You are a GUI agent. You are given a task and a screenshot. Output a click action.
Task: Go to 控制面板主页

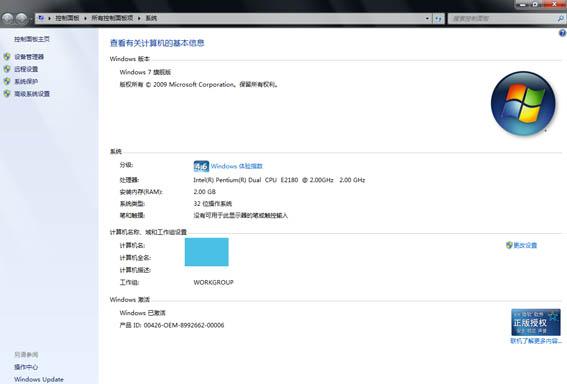point(32,39)
